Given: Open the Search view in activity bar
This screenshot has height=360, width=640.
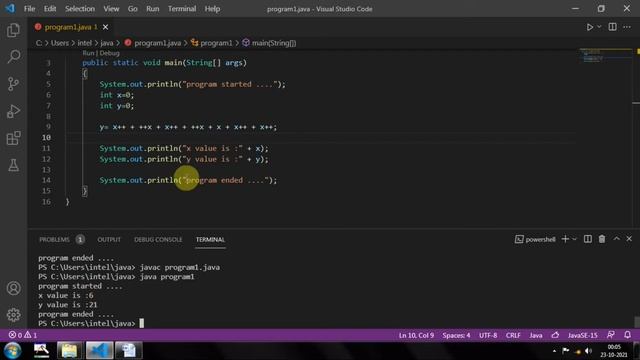Looking at the screenshot, I should point(13,57).
